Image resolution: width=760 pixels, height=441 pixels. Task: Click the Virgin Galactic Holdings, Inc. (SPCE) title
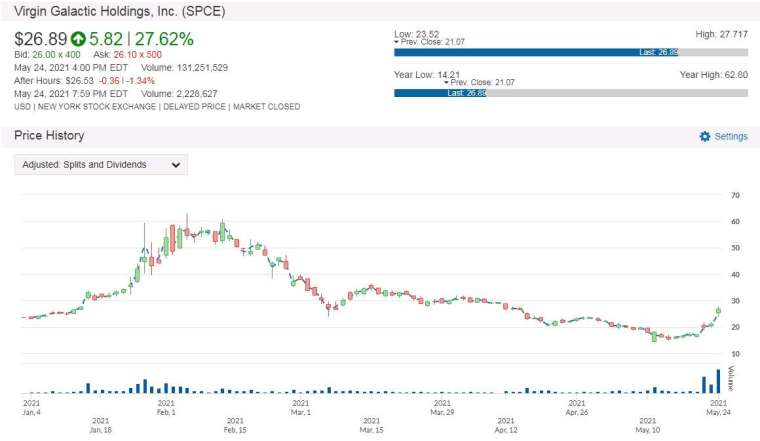pyautogui.click(x=120, y=11)
